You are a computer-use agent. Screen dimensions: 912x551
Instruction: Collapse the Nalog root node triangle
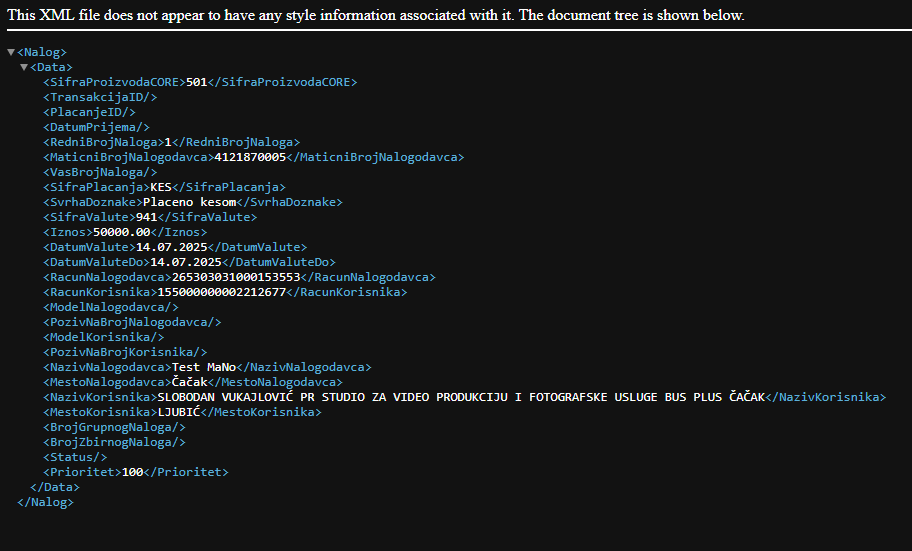[11, 52]
